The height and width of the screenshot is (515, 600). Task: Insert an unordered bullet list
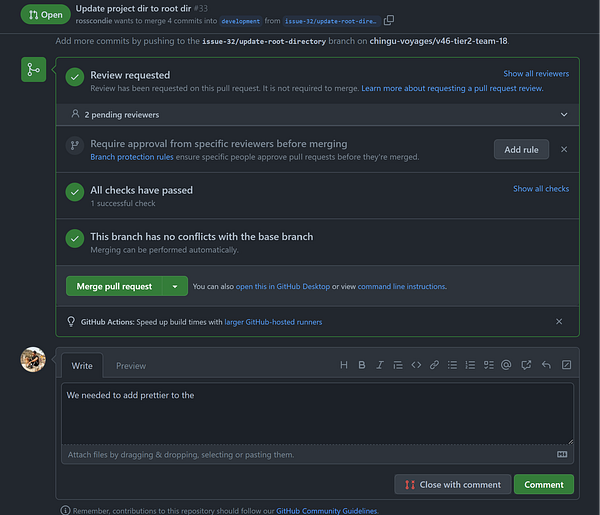pyautogui.click(x=452, y=365)
